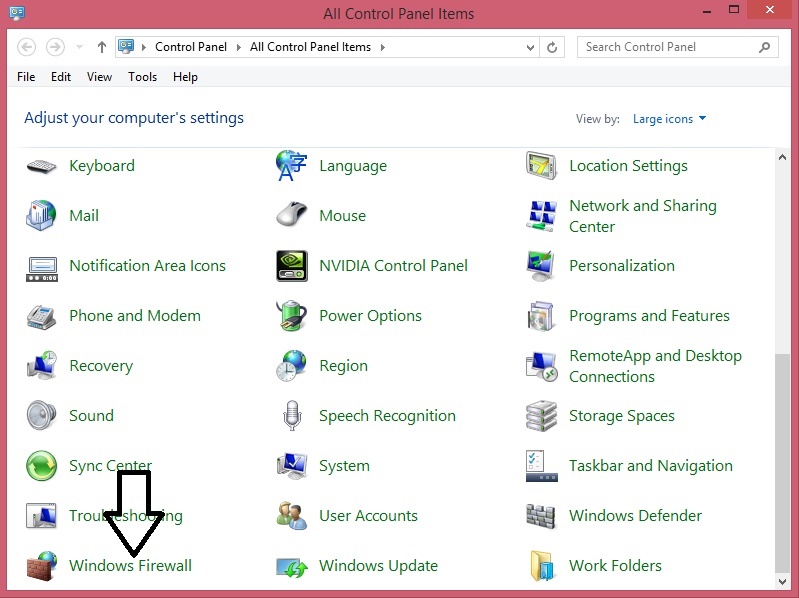Expand the address bar history dropdown
The height and width of the screenshot is (598, 799).
[530, 47]
